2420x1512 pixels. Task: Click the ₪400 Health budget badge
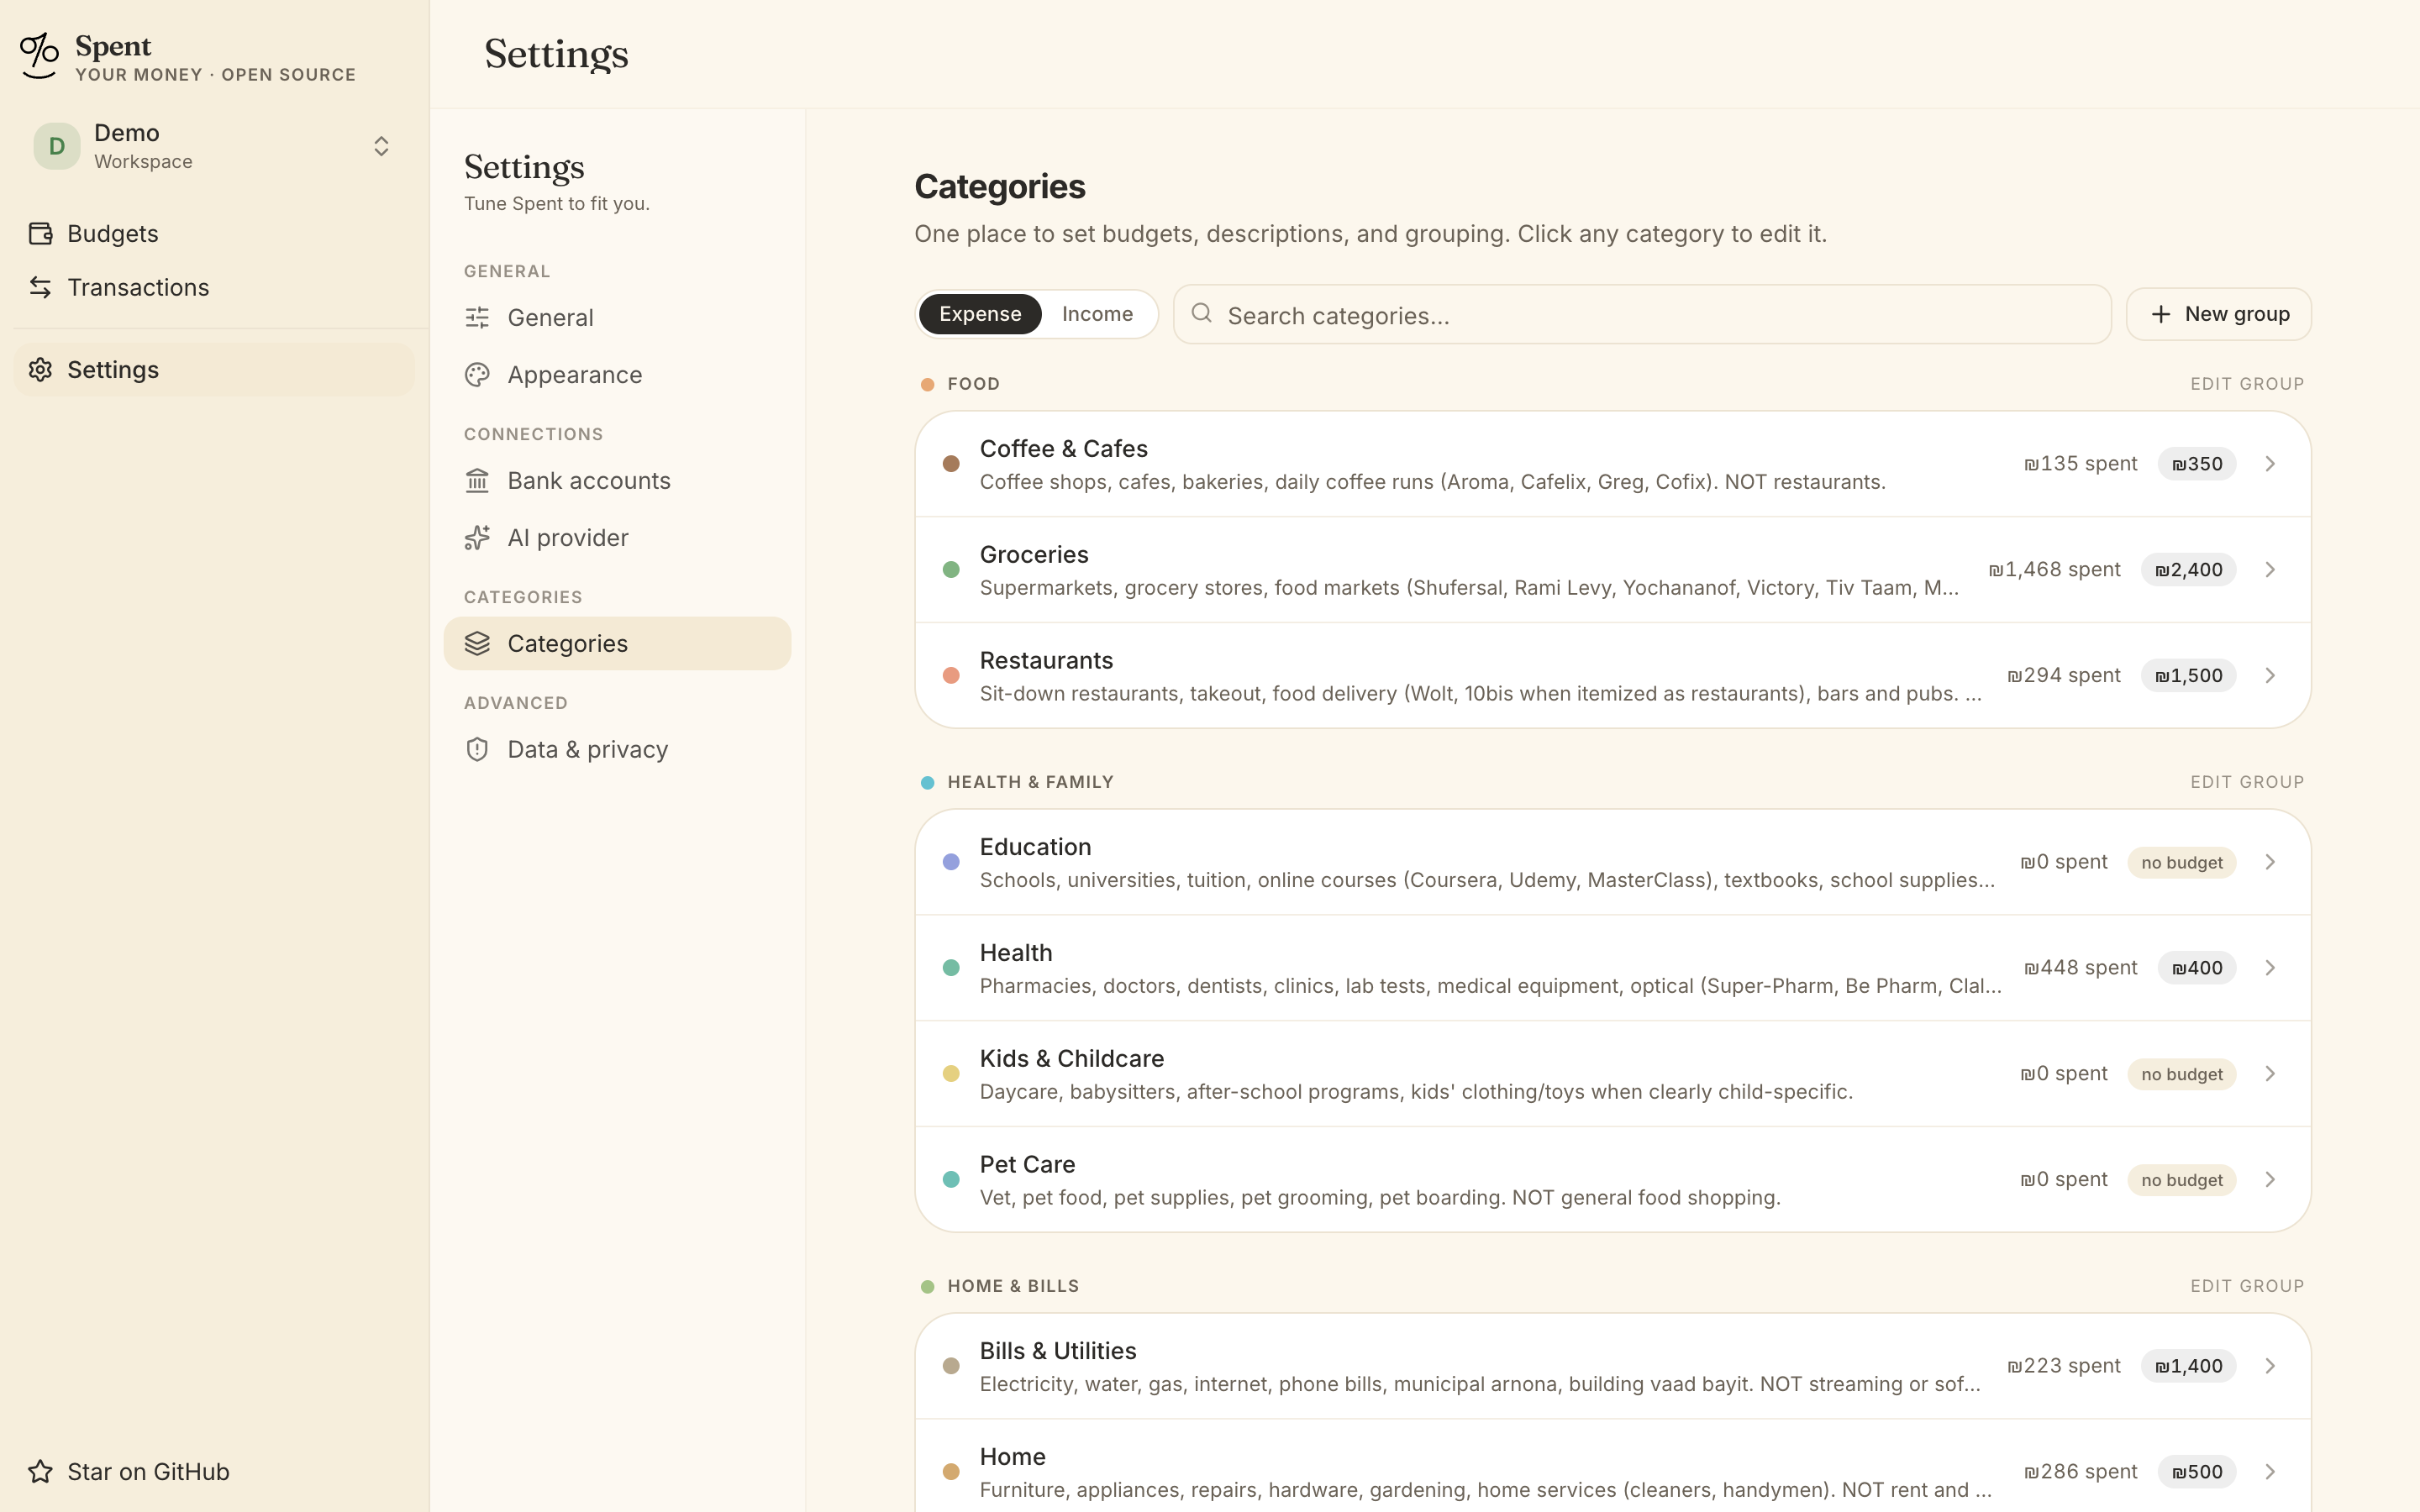click(2196, 968)
